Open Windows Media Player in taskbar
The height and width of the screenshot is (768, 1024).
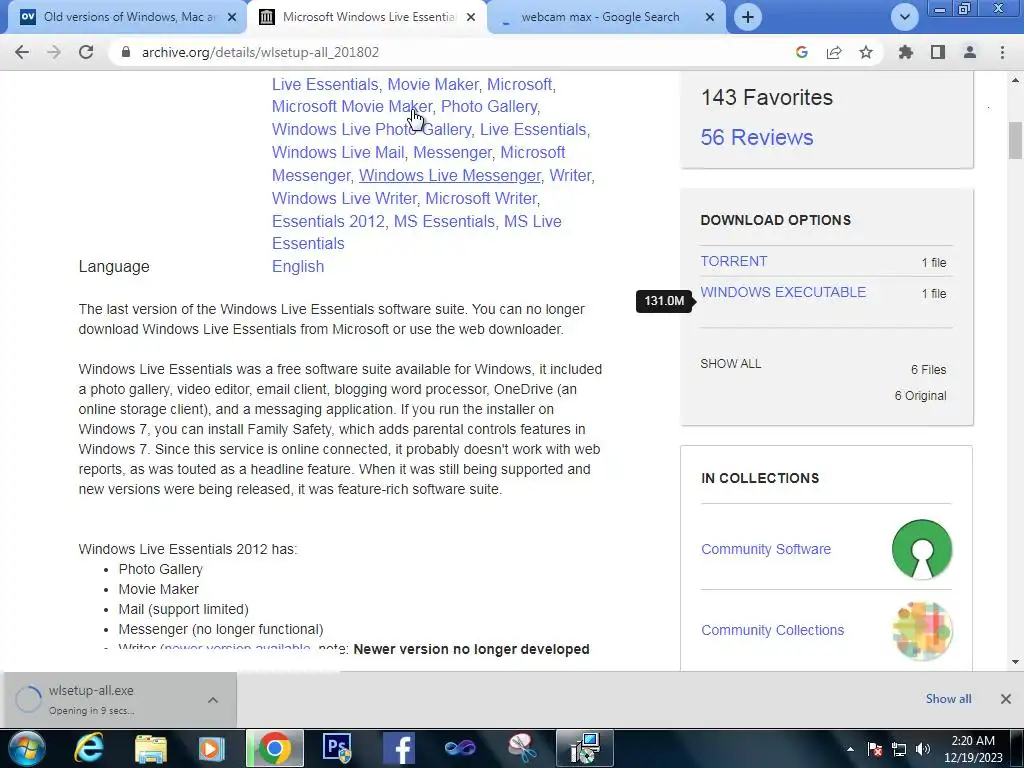point(212,748)
